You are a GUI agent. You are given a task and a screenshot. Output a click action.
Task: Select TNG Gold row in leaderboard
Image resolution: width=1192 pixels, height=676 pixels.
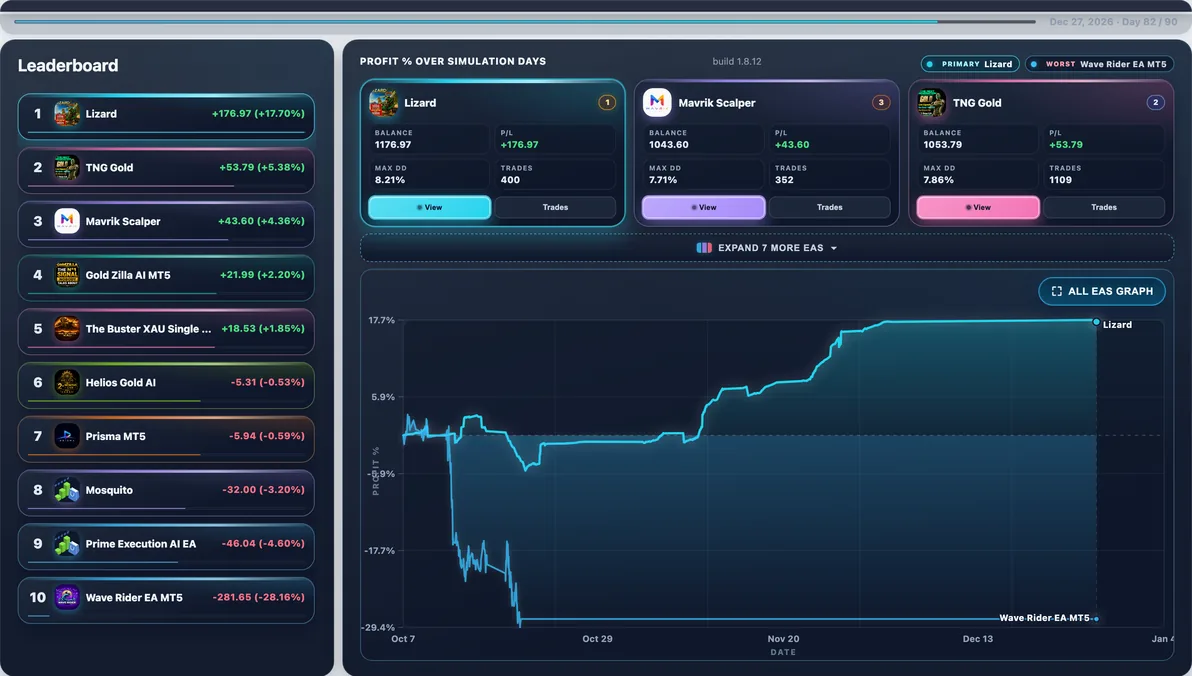(x=166, y=170)
